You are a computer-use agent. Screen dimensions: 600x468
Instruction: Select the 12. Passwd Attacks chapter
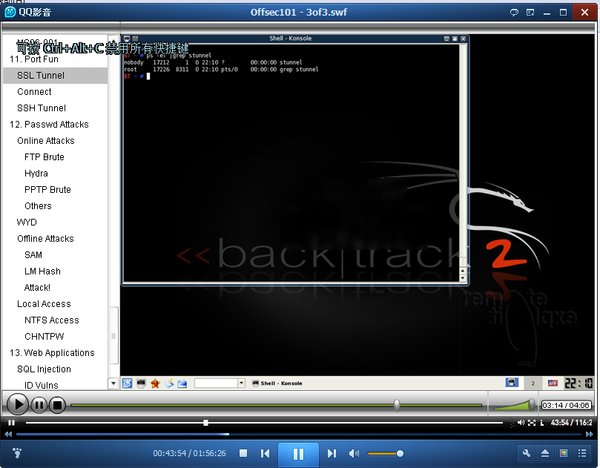click(49, 125)
